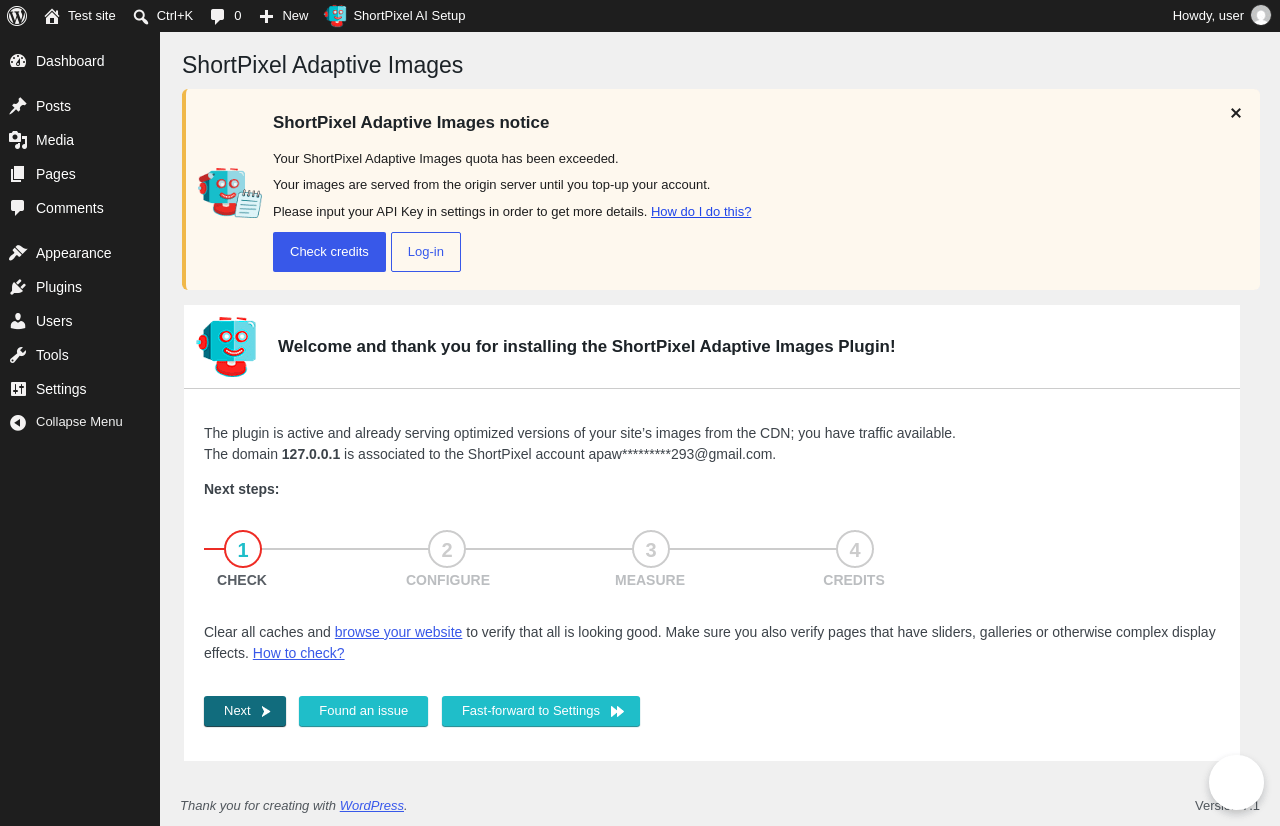Open the 'Howdy, user' account menu
1280x826 pixels.
coord(1208,16)
